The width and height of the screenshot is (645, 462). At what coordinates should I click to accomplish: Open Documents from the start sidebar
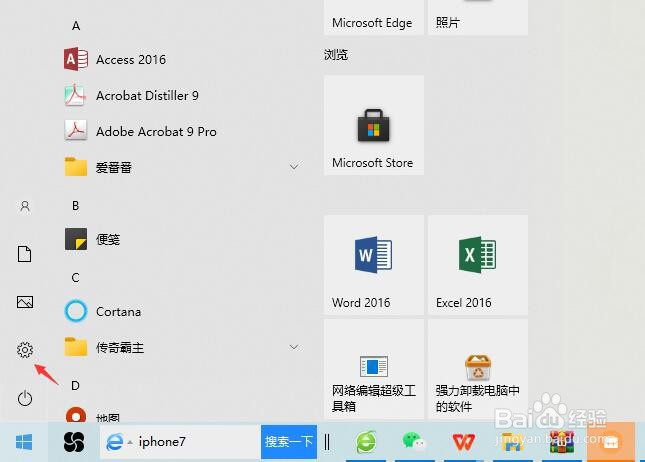[25, 254]
